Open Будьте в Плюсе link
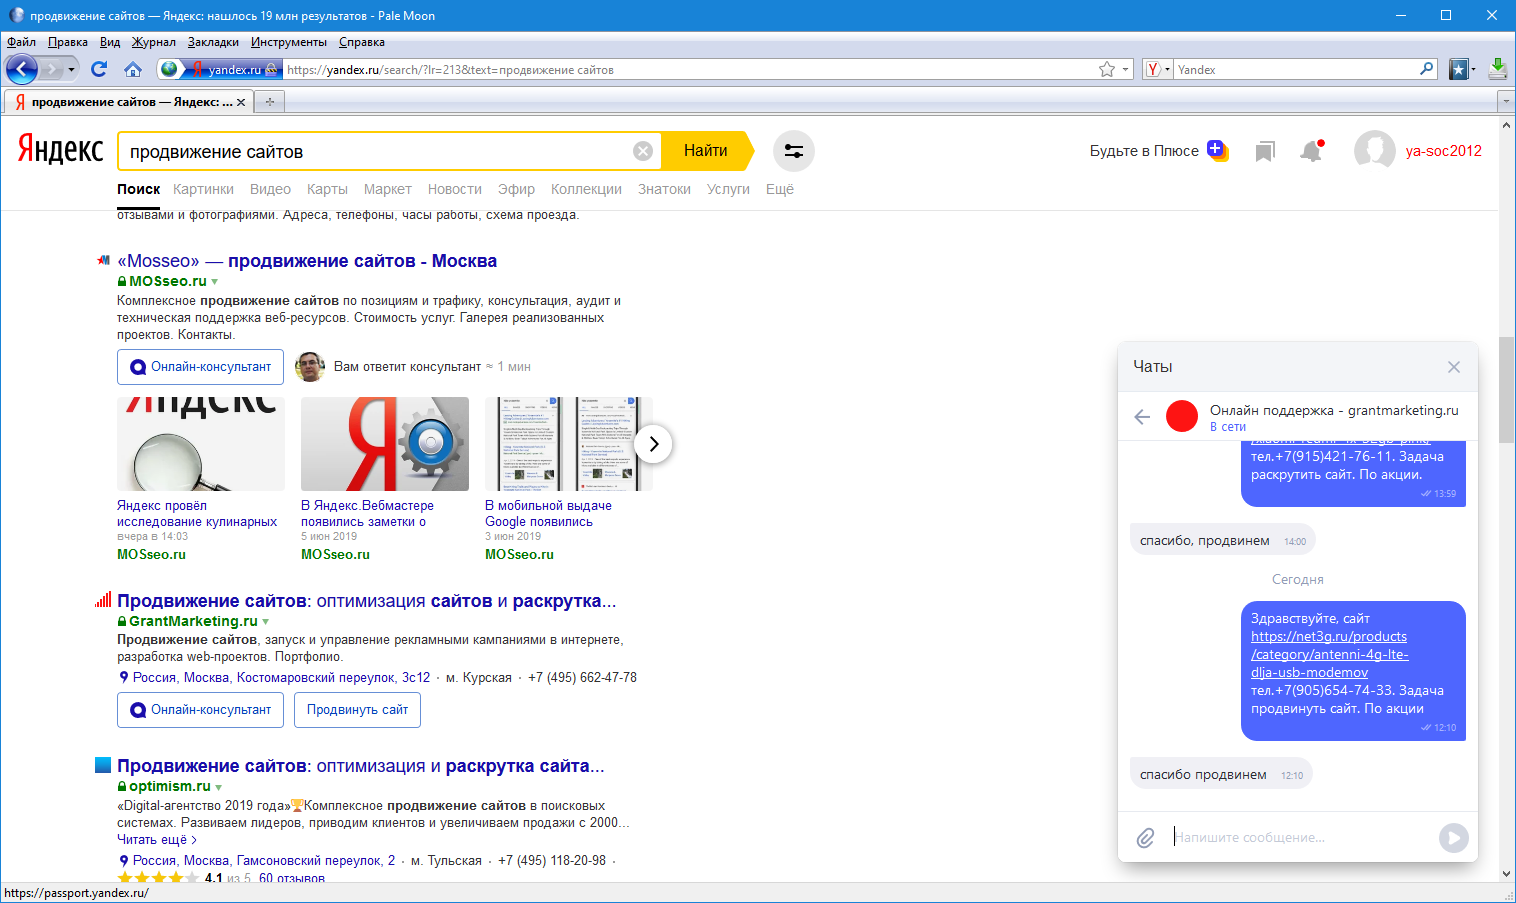Viewport: 1516px width, 903px height. tap(1144, 151)
